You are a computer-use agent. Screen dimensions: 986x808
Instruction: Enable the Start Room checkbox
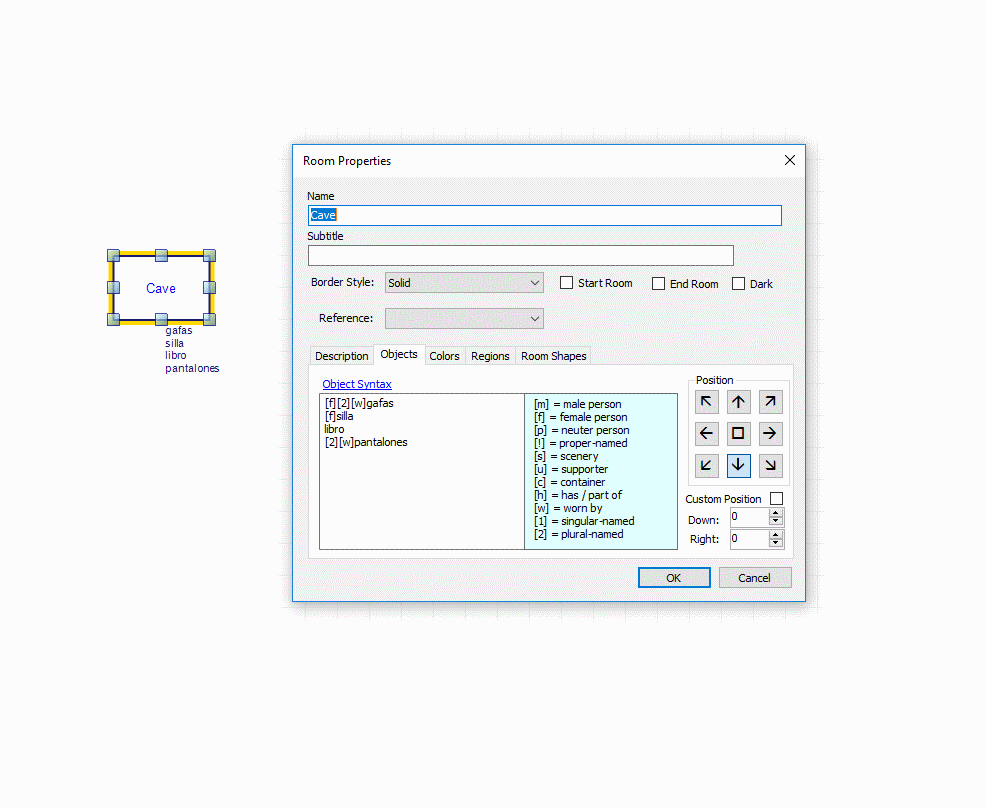567,283
